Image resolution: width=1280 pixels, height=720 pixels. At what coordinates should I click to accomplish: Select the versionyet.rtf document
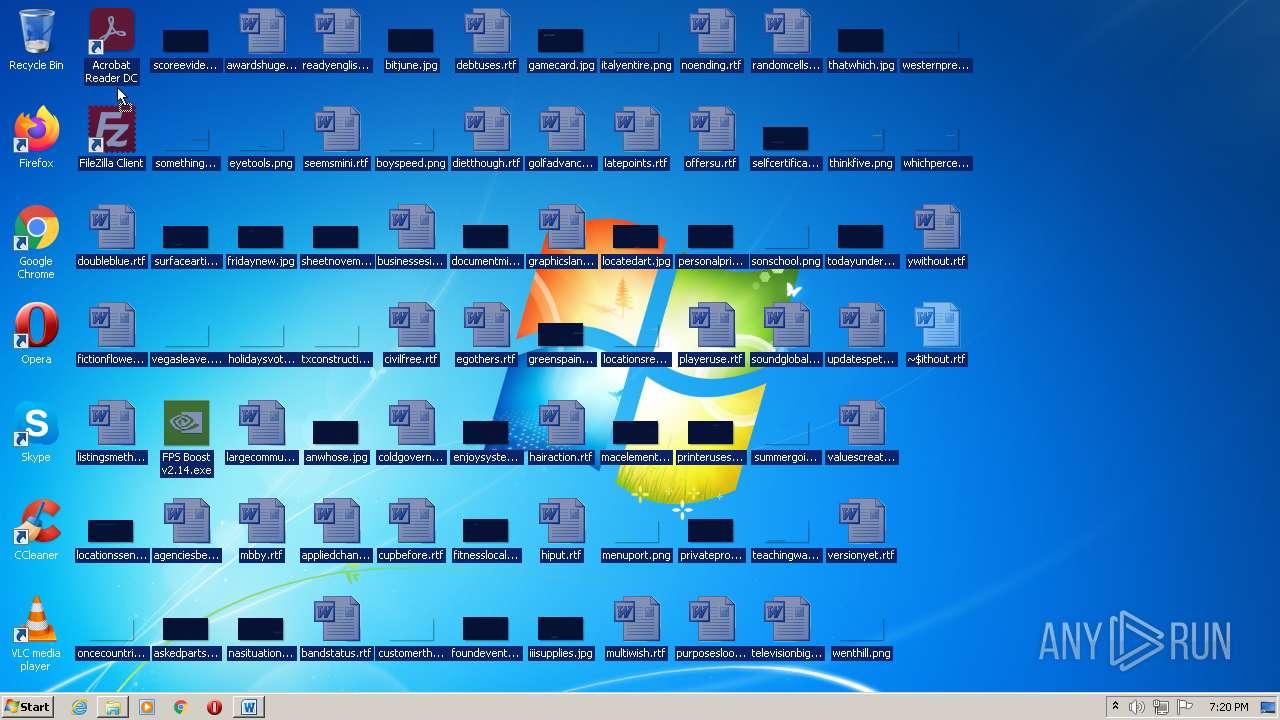861,530
